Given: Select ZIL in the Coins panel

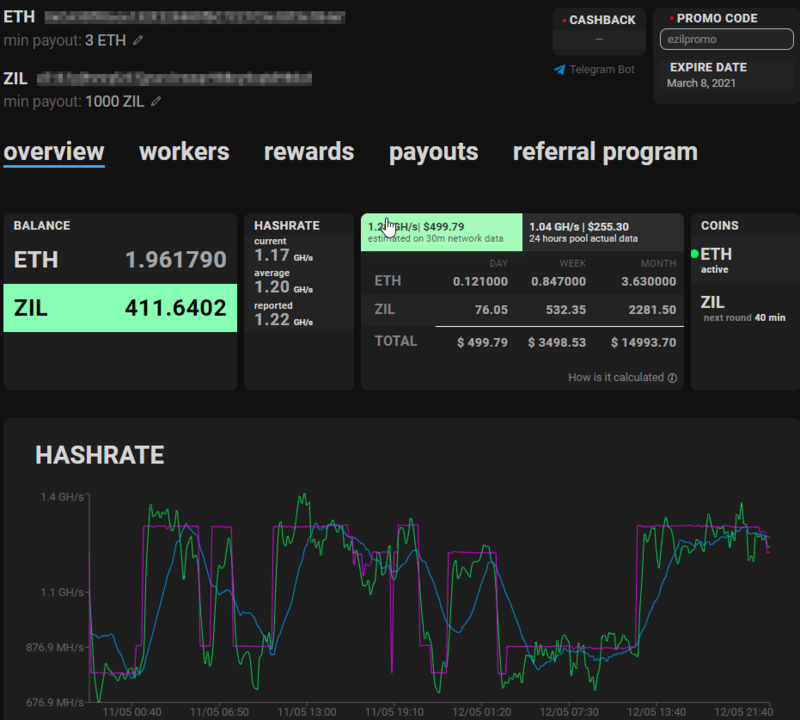Looking at the screenshot, I should point(712,302).
